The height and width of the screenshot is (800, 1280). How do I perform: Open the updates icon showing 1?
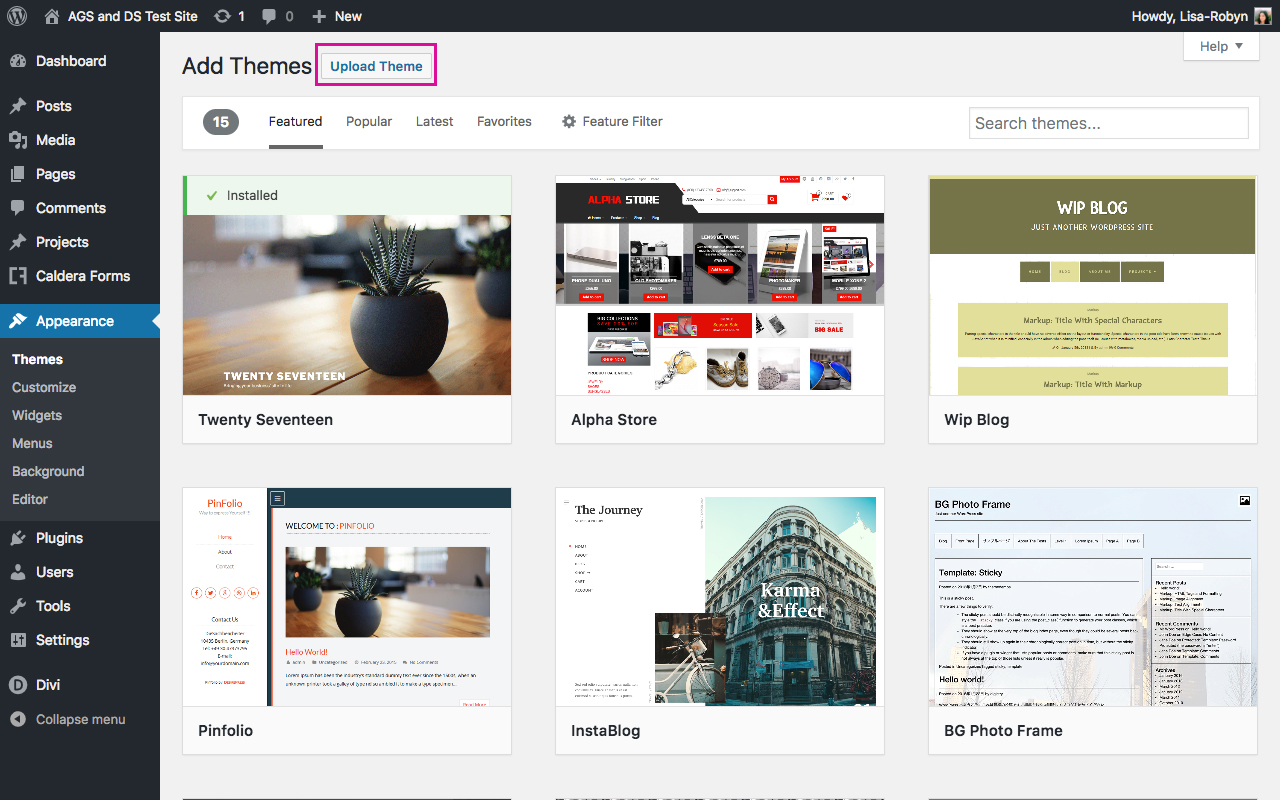(222, 16)
